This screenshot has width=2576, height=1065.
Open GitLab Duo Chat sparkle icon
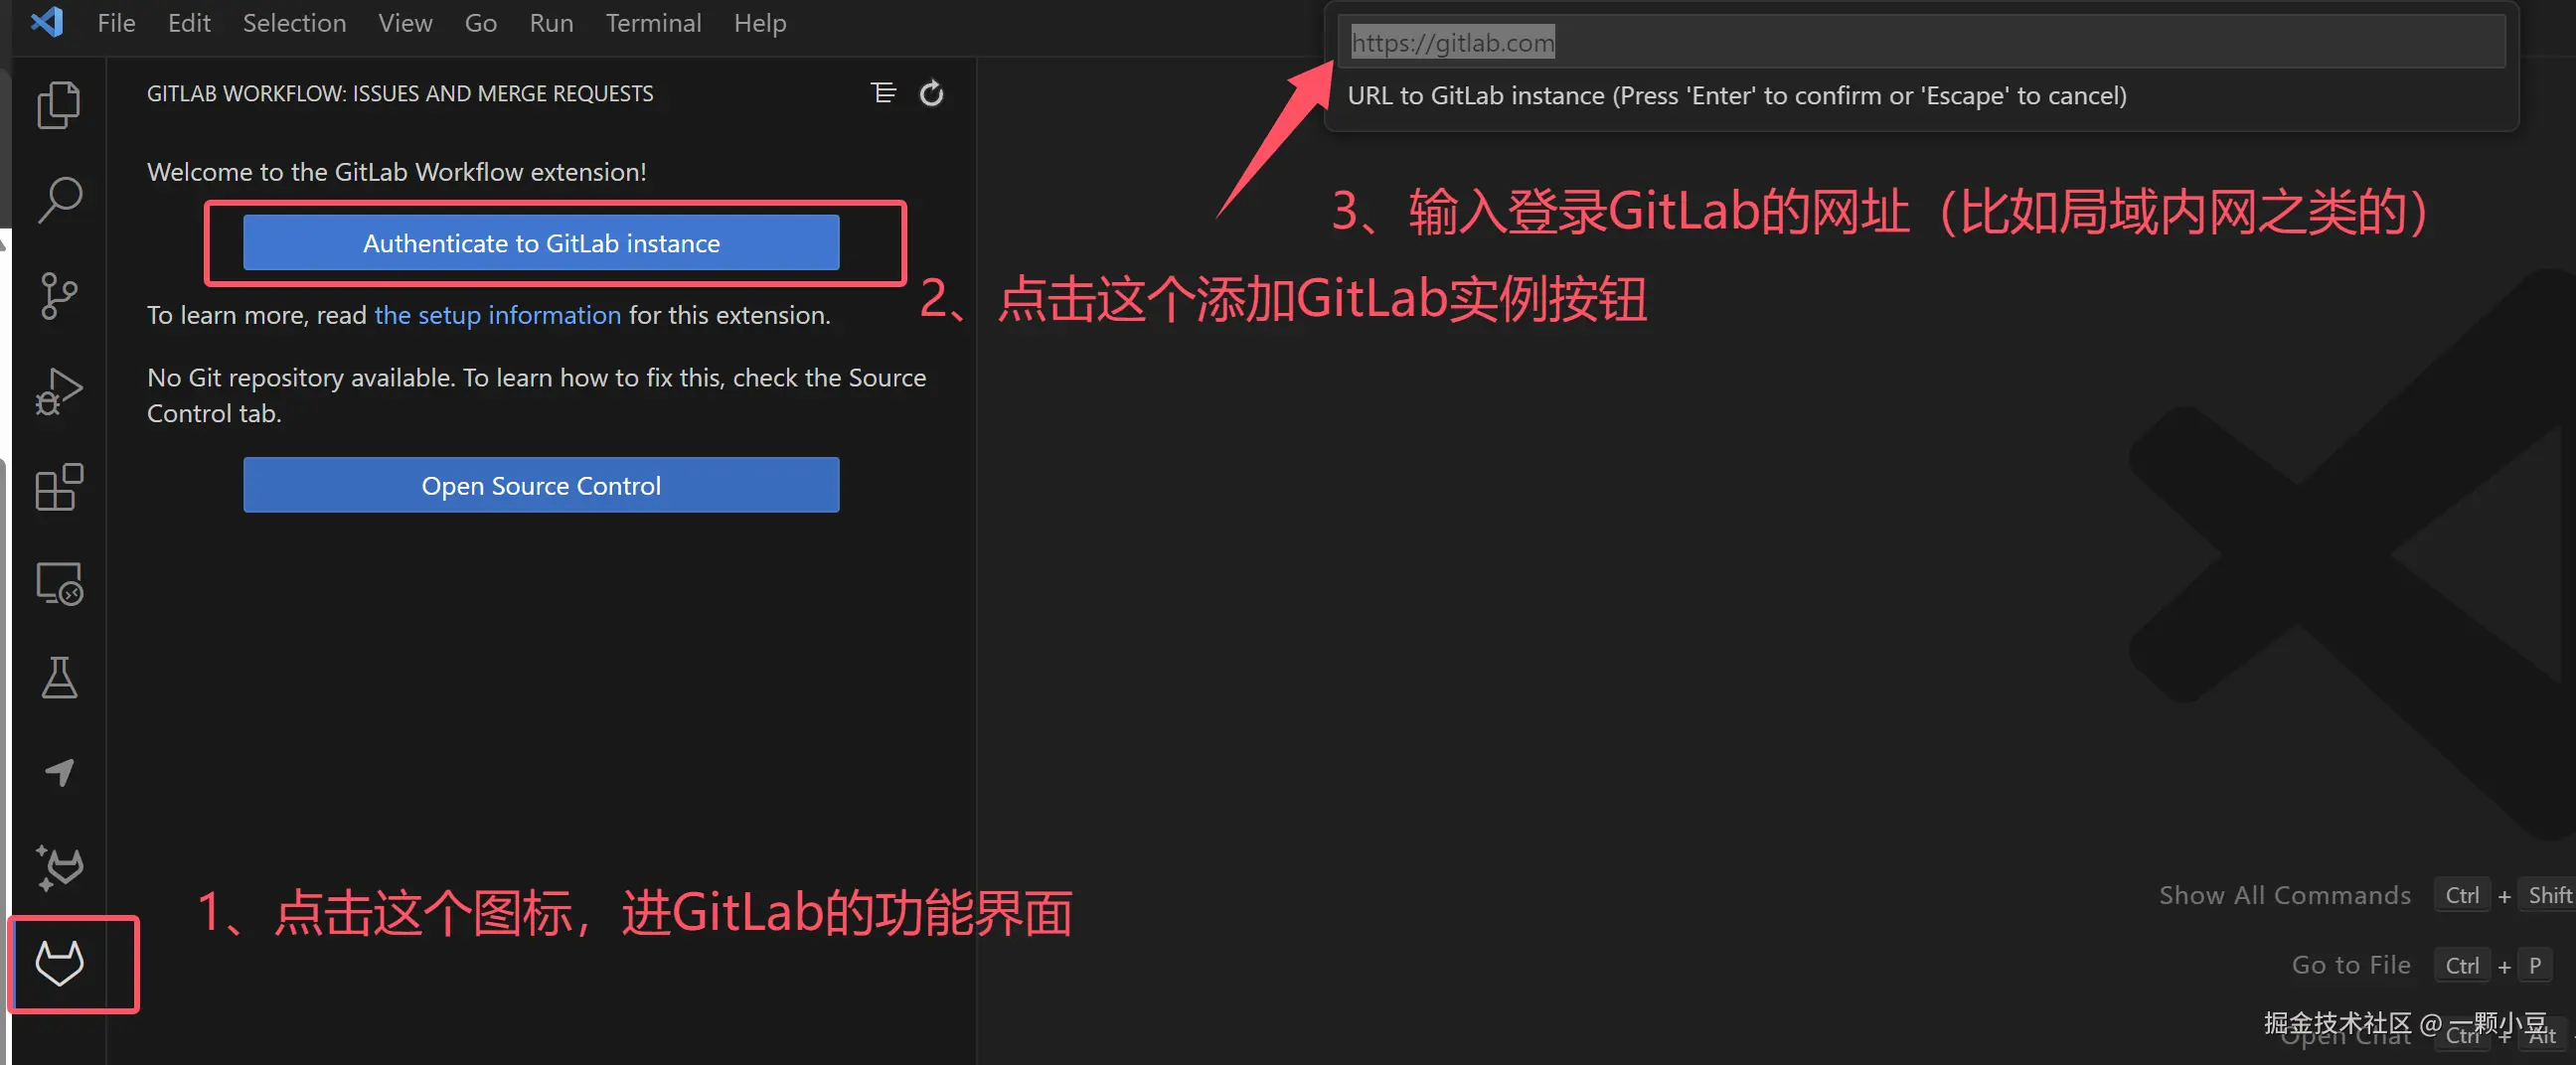pos(59,868)
